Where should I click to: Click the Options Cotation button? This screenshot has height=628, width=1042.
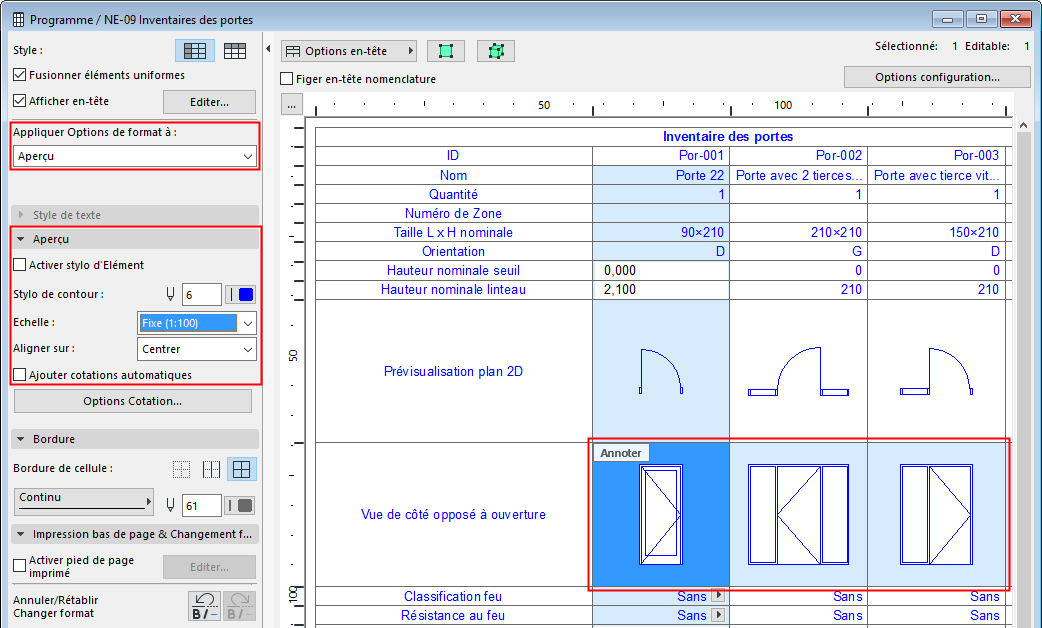point(133,401)
